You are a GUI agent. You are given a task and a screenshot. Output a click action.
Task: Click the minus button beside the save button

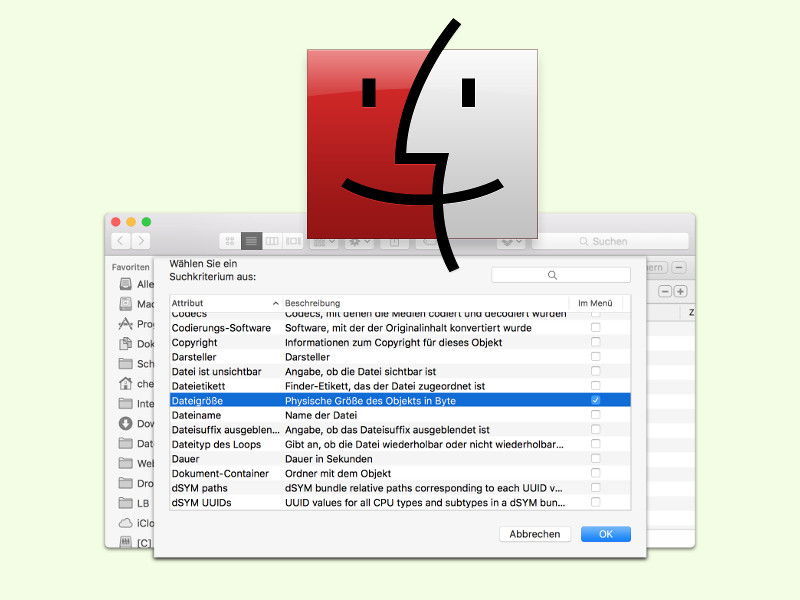point(679,267)
